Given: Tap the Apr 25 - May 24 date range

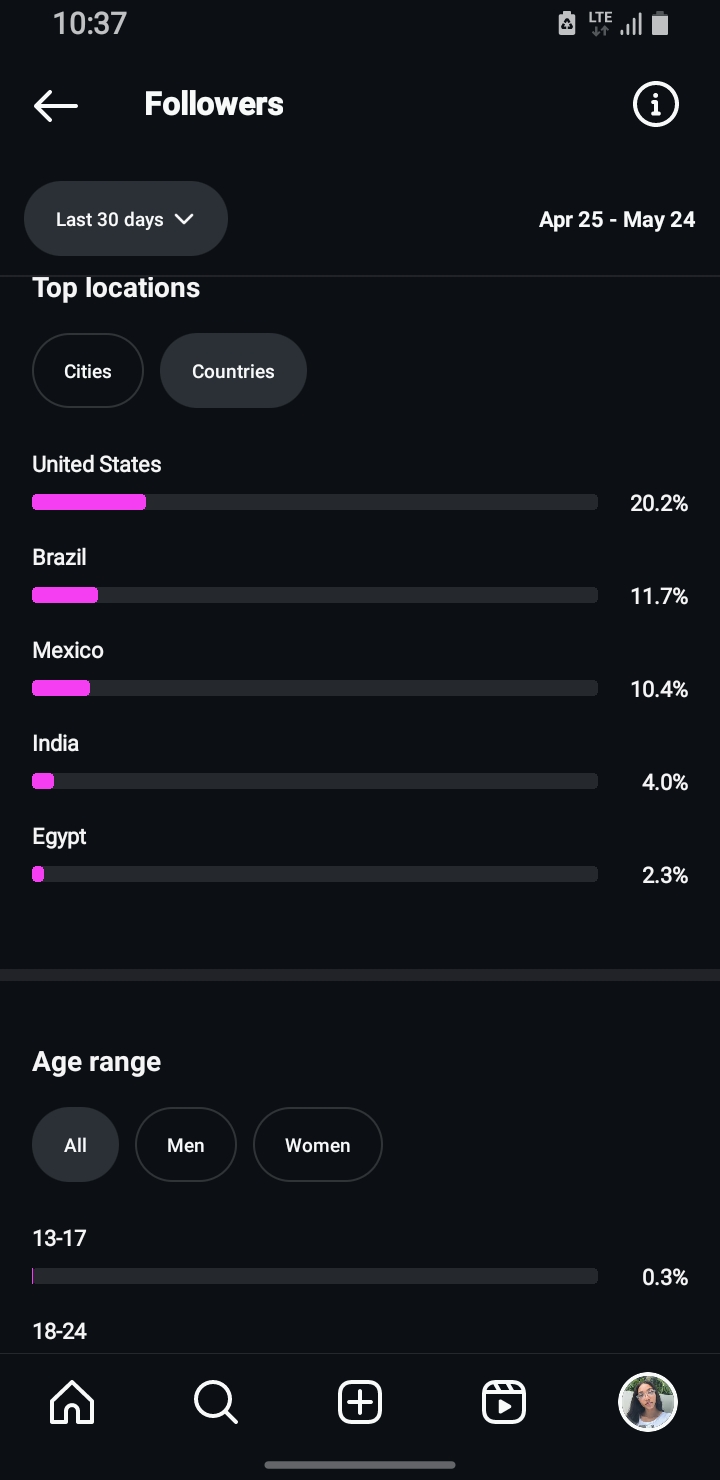Looking at the screenshot, I should click(617, 219).
